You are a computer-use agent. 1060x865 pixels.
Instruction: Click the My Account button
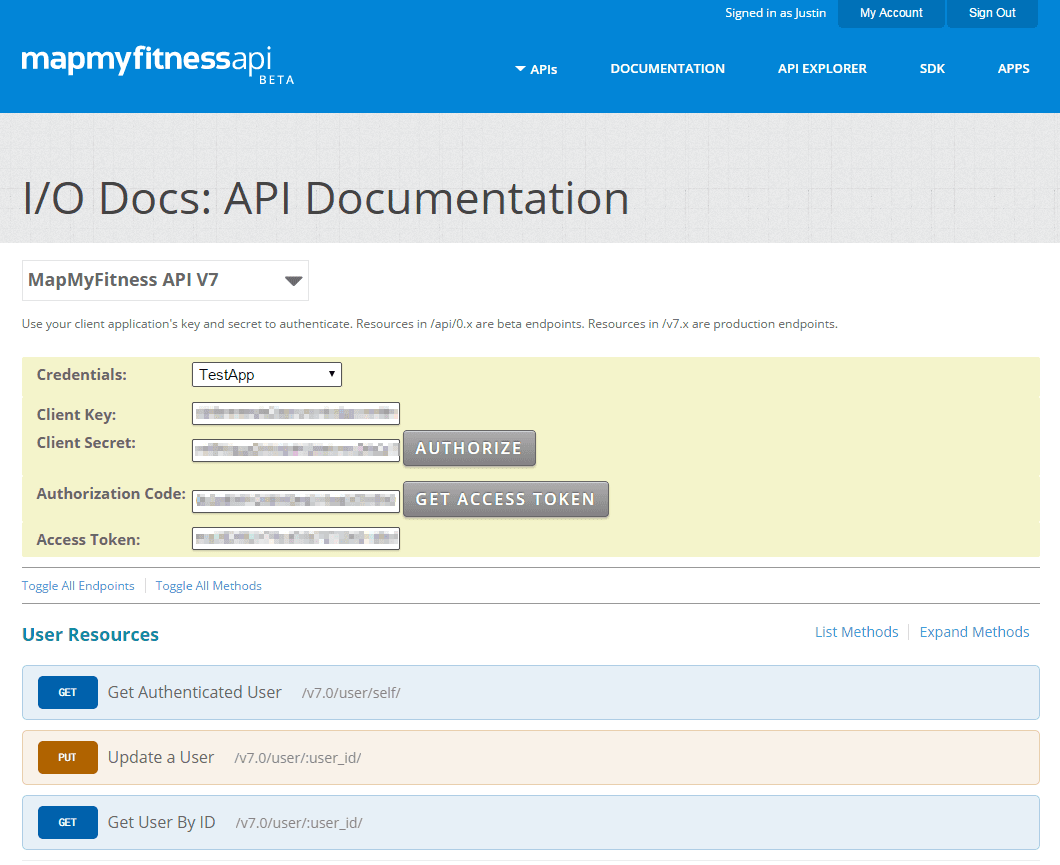(891, 13)
